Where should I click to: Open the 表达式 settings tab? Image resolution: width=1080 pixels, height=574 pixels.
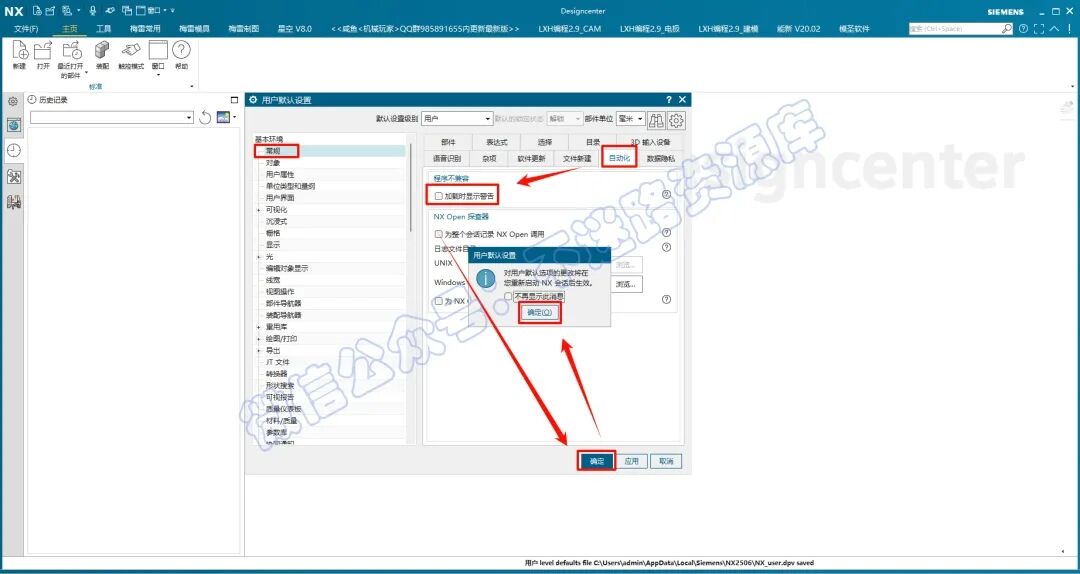[497, 142]
